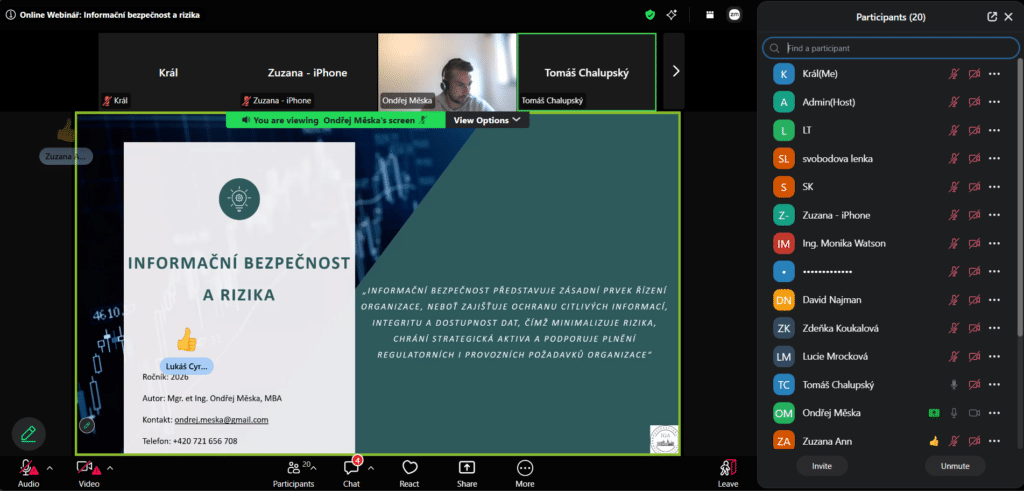Click the screen-sharing indicator for Ondřej Měska
The height and width of the screenshot is (491, 1024).
934,413
